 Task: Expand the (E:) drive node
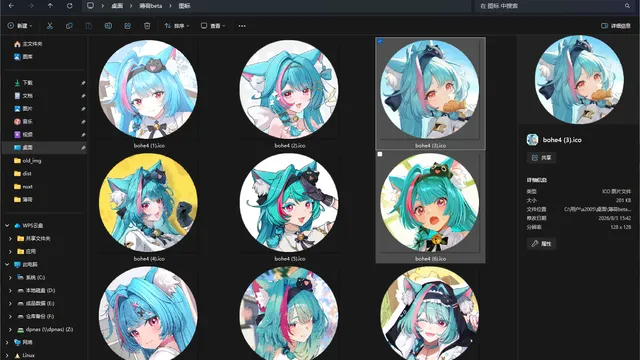pyautogui.click(x=11, y=304)
